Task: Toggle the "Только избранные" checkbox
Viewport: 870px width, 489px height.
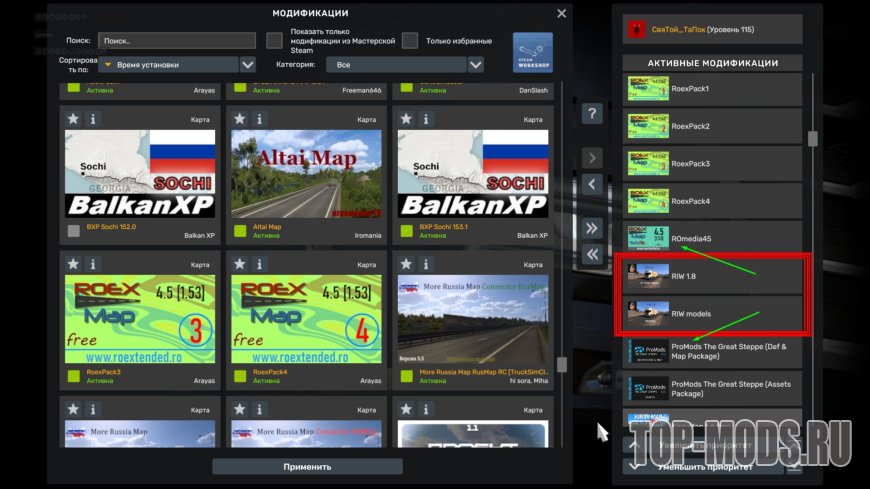Action: coord(410,41)
